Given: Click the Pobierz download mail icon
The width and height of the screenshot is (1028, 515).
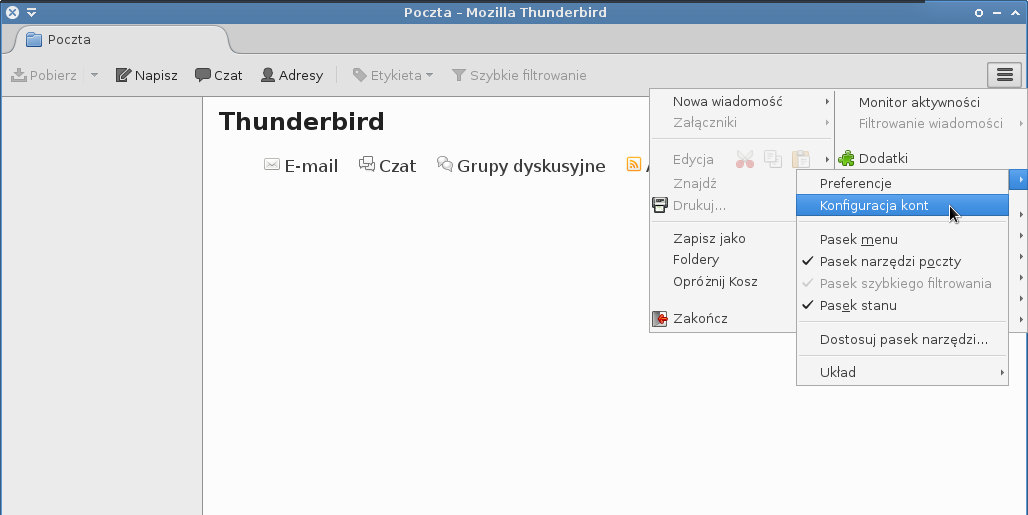Looking at the screenshot, I should [x=19, y=75].
